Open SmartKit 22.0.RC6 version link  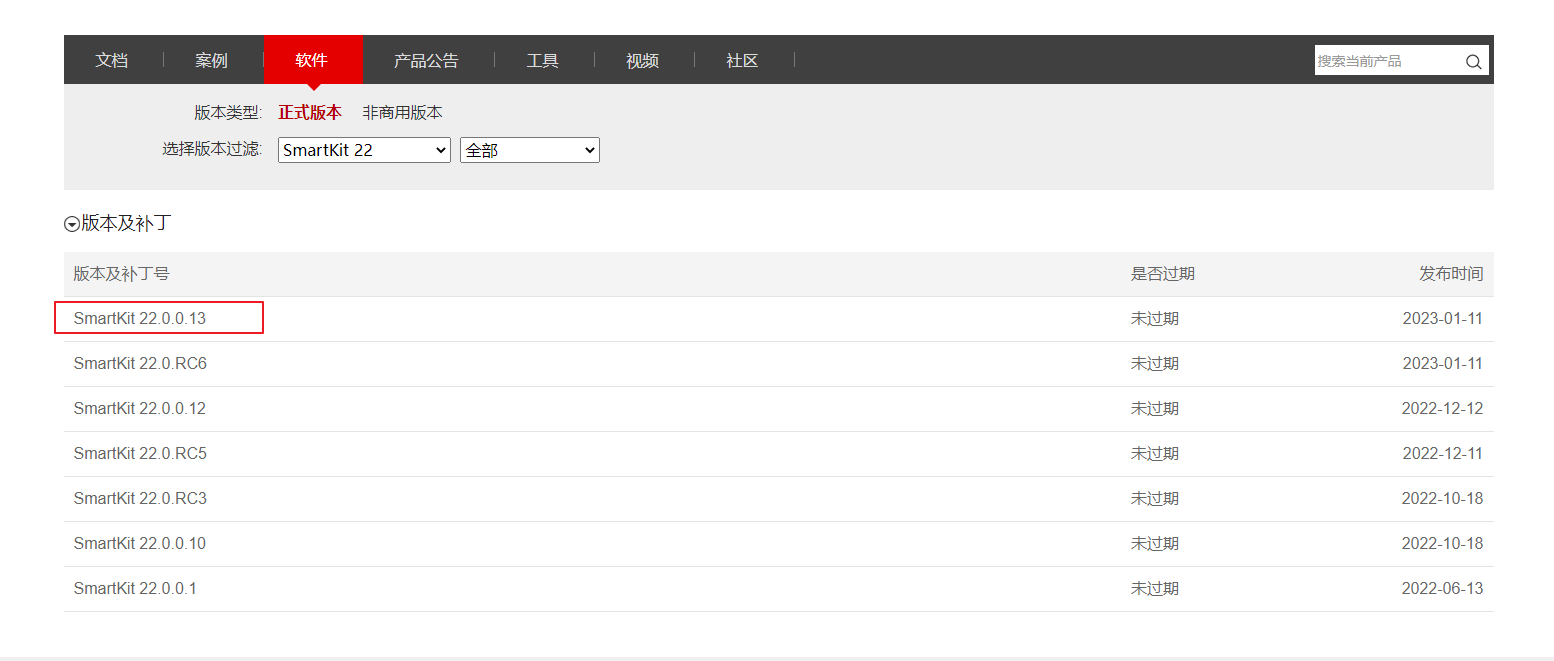[x=140, y=363]
